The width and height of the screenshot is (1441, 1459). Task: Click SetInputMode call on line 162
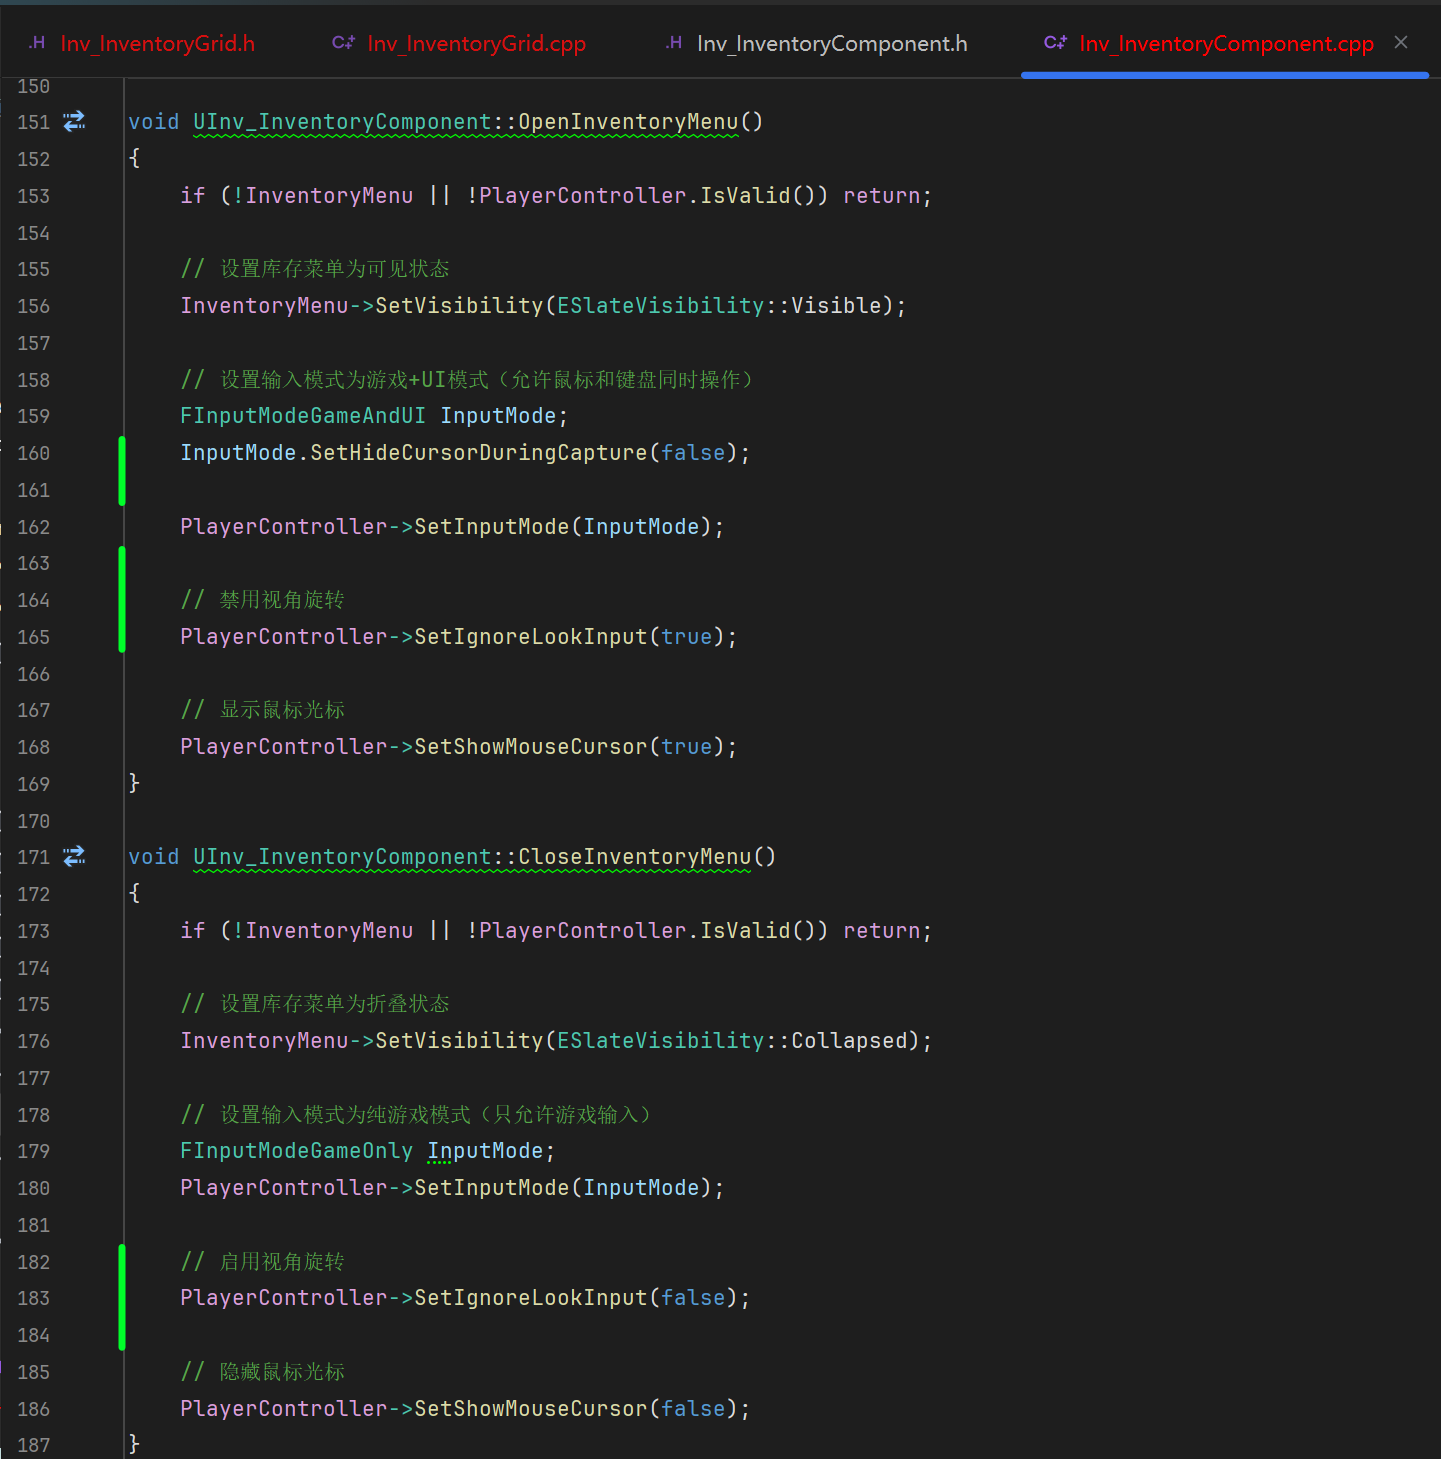(492, 527)
